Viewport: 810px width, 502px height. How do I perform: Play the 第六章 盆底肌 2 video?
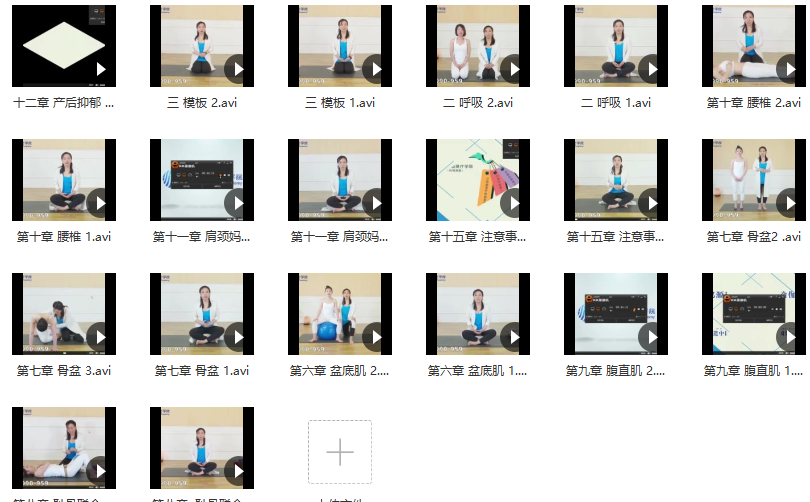click(375, 337)
